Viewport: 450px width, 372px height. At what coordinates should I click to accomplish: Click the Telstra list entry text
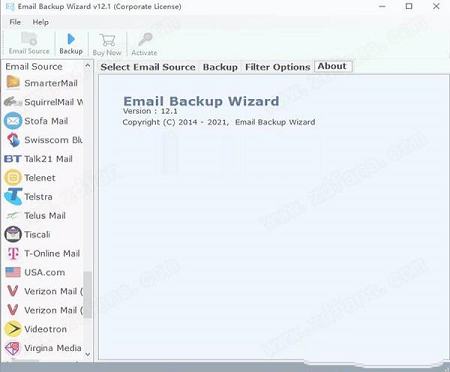pos(38,196)
